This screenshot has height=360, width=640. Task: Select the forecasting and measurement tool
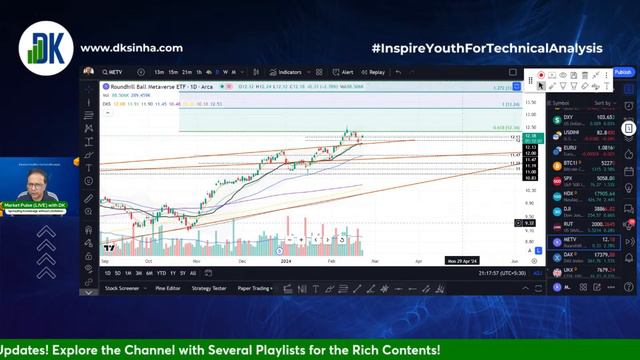coord(89,142)
